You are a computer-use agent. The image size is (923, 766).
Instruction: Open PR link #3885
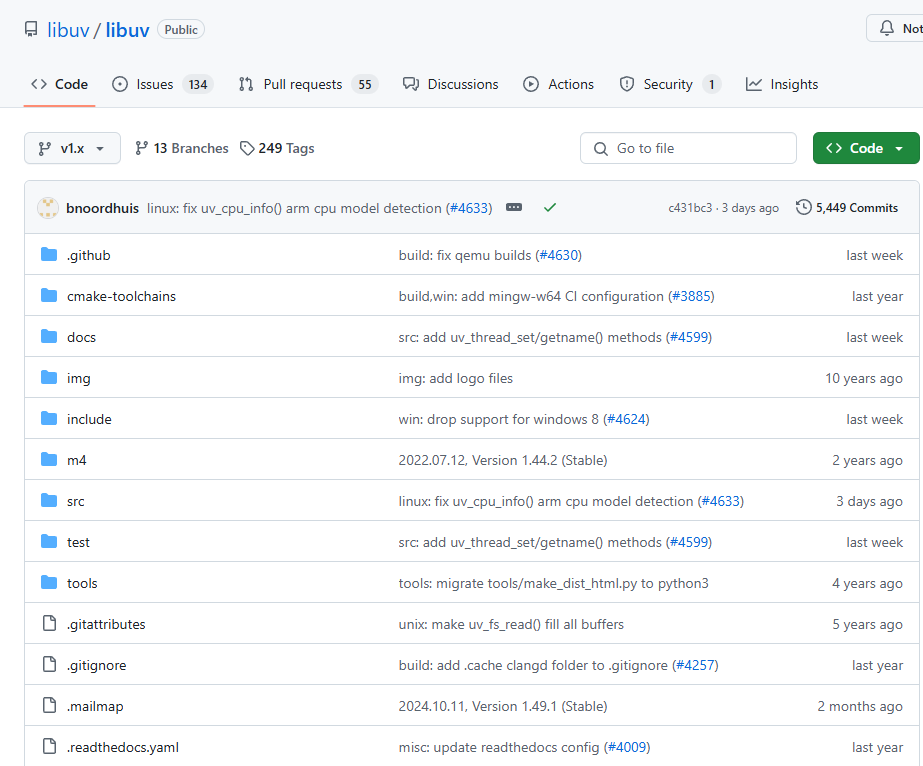[691, 296]
